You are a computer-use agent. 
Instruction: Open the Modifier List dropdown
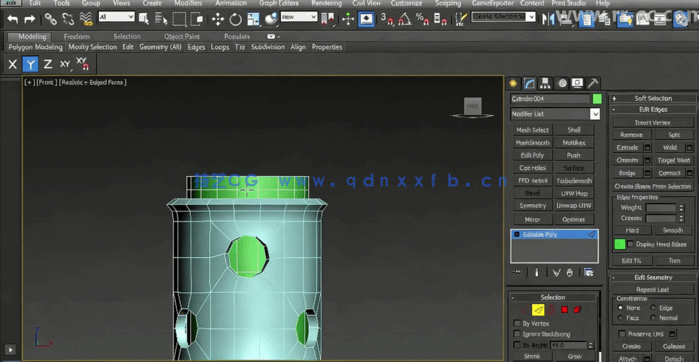(555, 114)
